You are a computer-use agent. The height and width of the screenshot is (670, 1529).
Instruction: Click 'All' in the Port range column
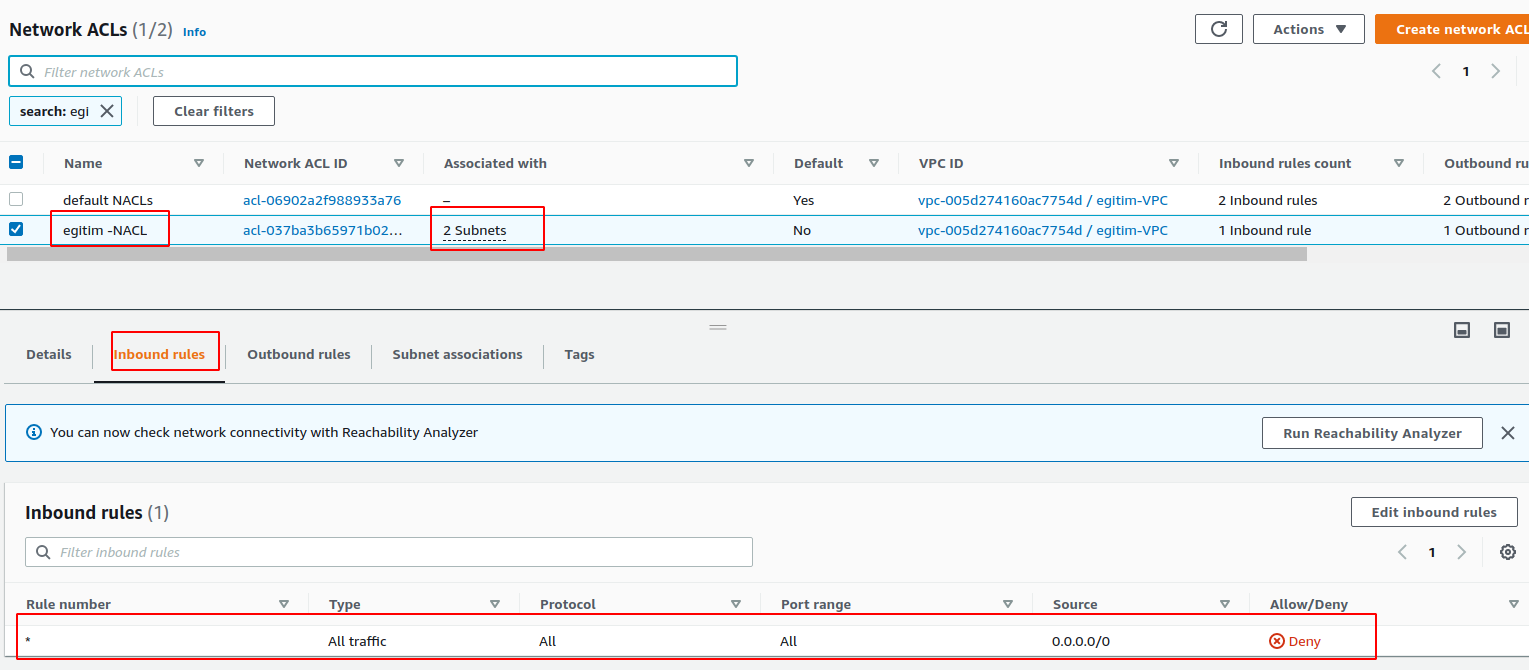789,641
